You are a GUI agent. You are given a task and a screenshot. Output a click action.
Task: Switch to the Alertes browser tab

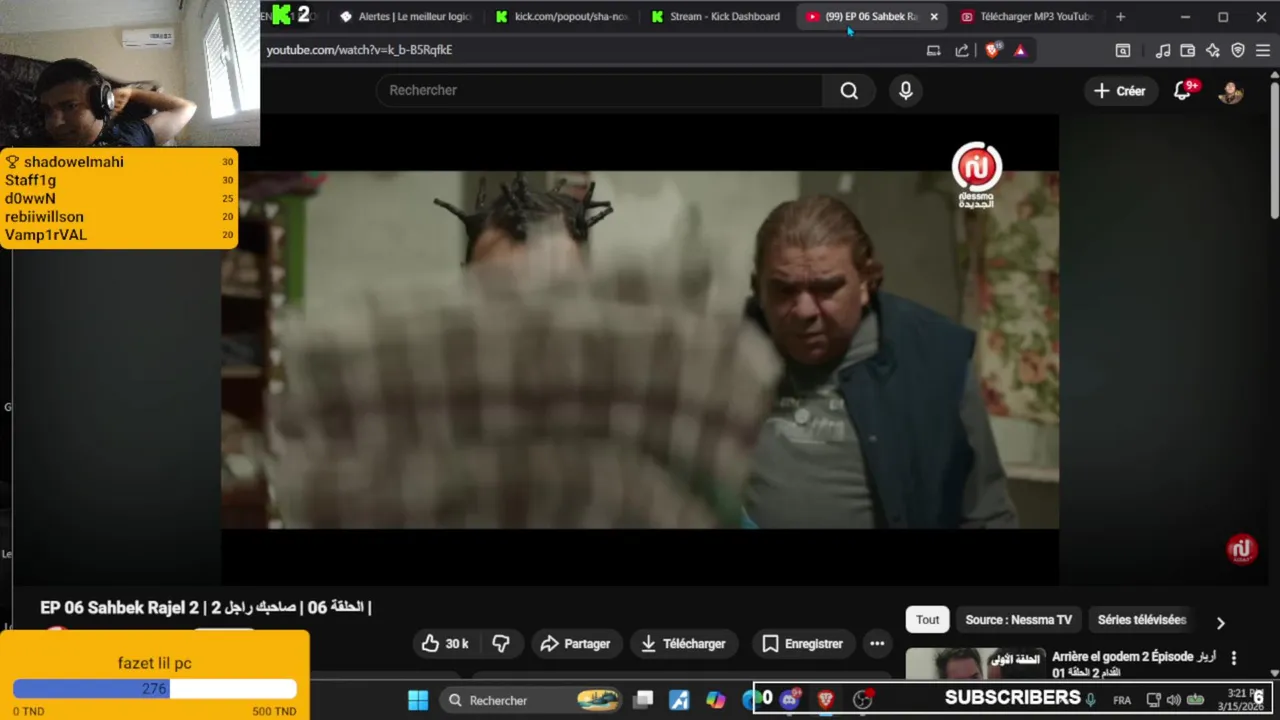click(x=406, y=17)
